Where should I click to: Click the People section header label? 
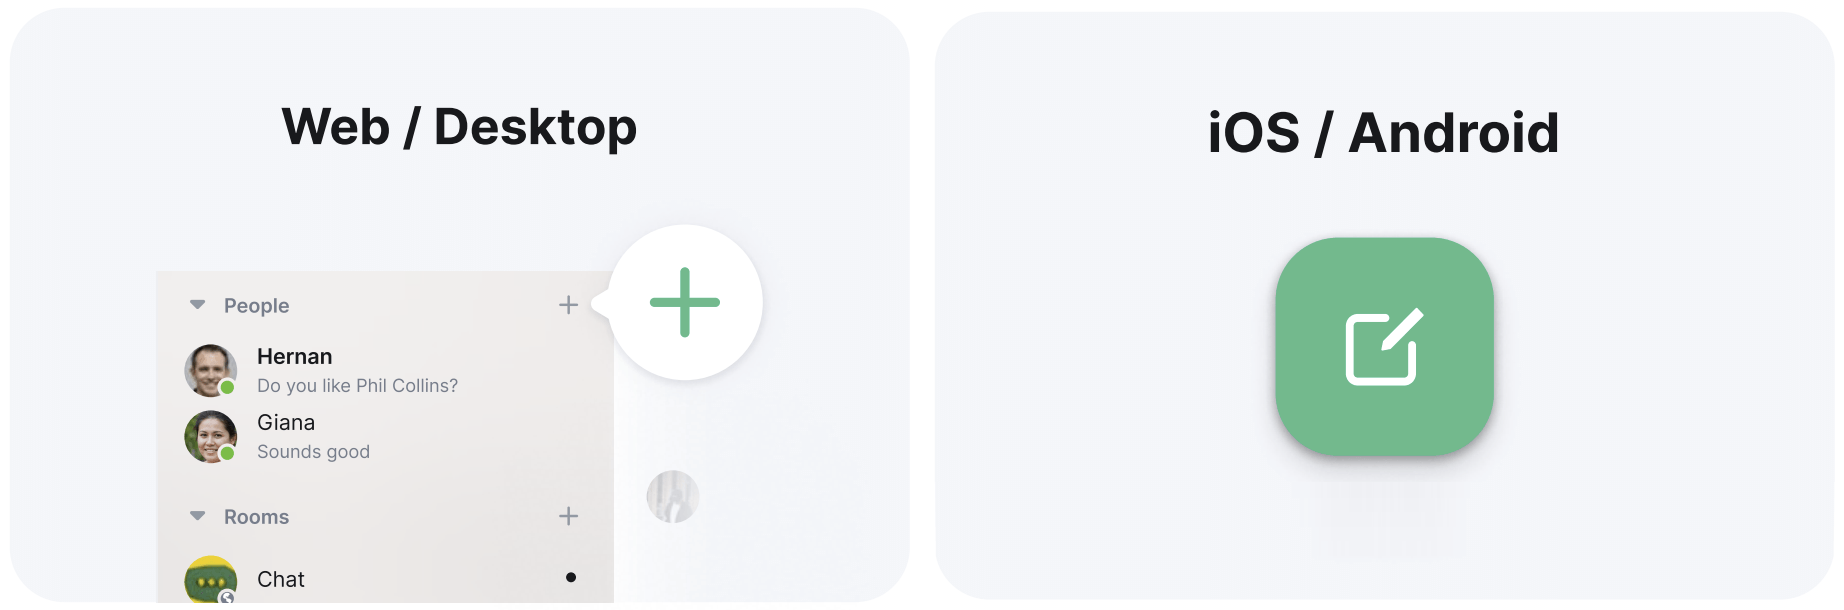coord(256,306)
